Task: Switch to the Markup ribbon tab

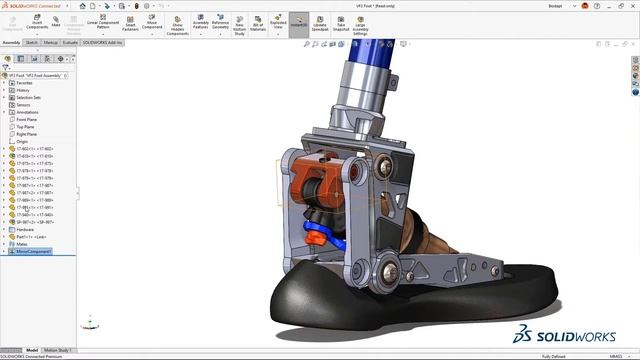Action: point(51,42)
